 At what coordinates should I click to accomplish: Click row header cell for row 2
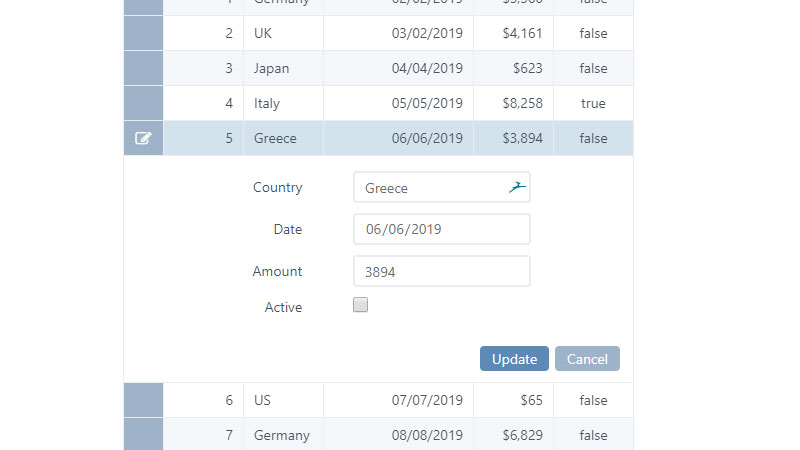tap(143, 33)
